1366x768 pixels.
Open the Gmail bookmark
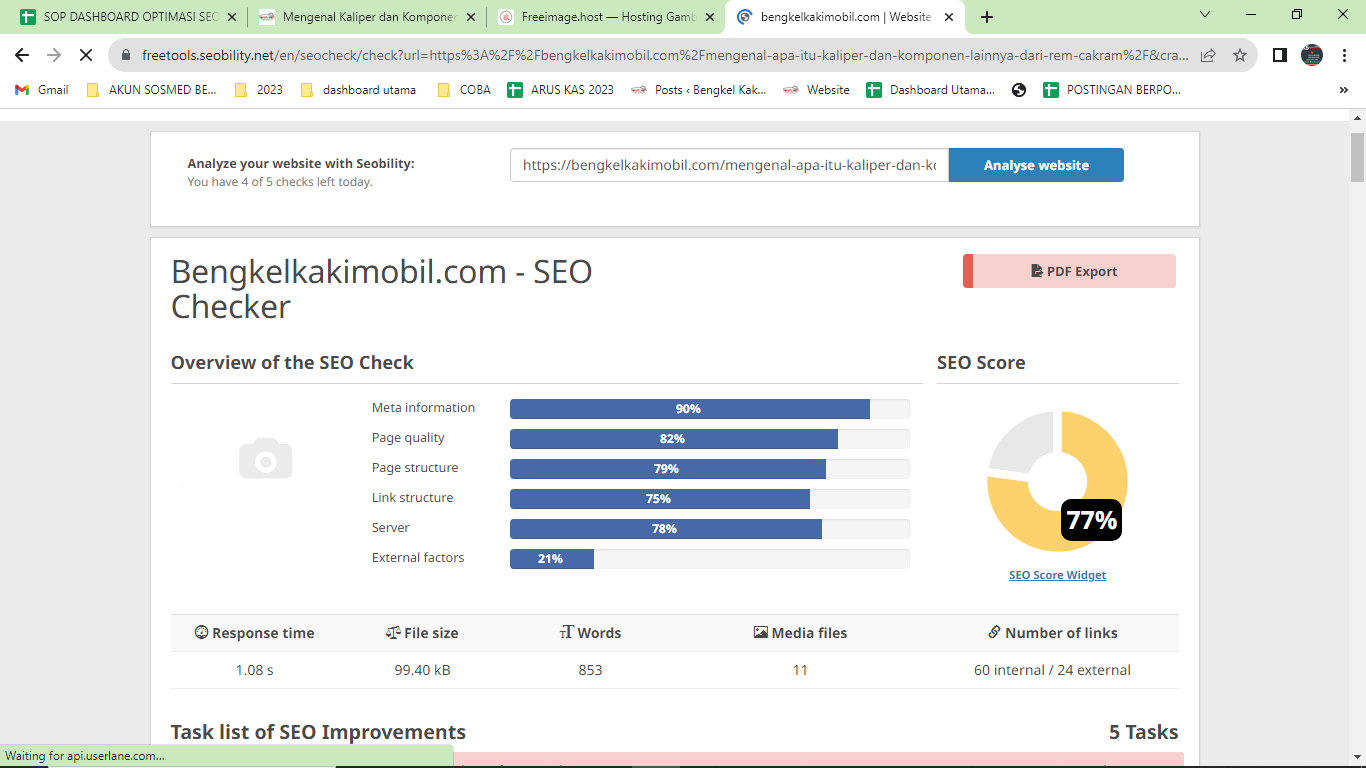(42, 90)
